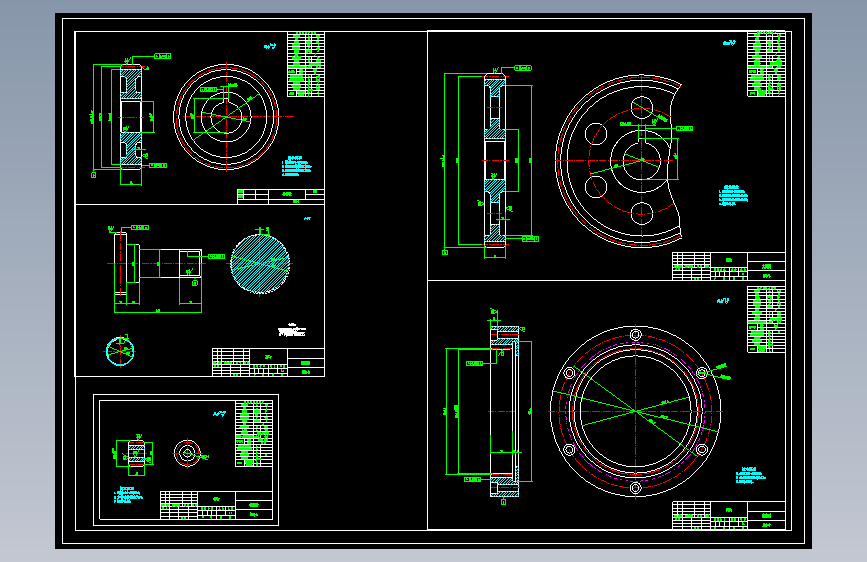Click the large cyan hatched circular section

260,264
